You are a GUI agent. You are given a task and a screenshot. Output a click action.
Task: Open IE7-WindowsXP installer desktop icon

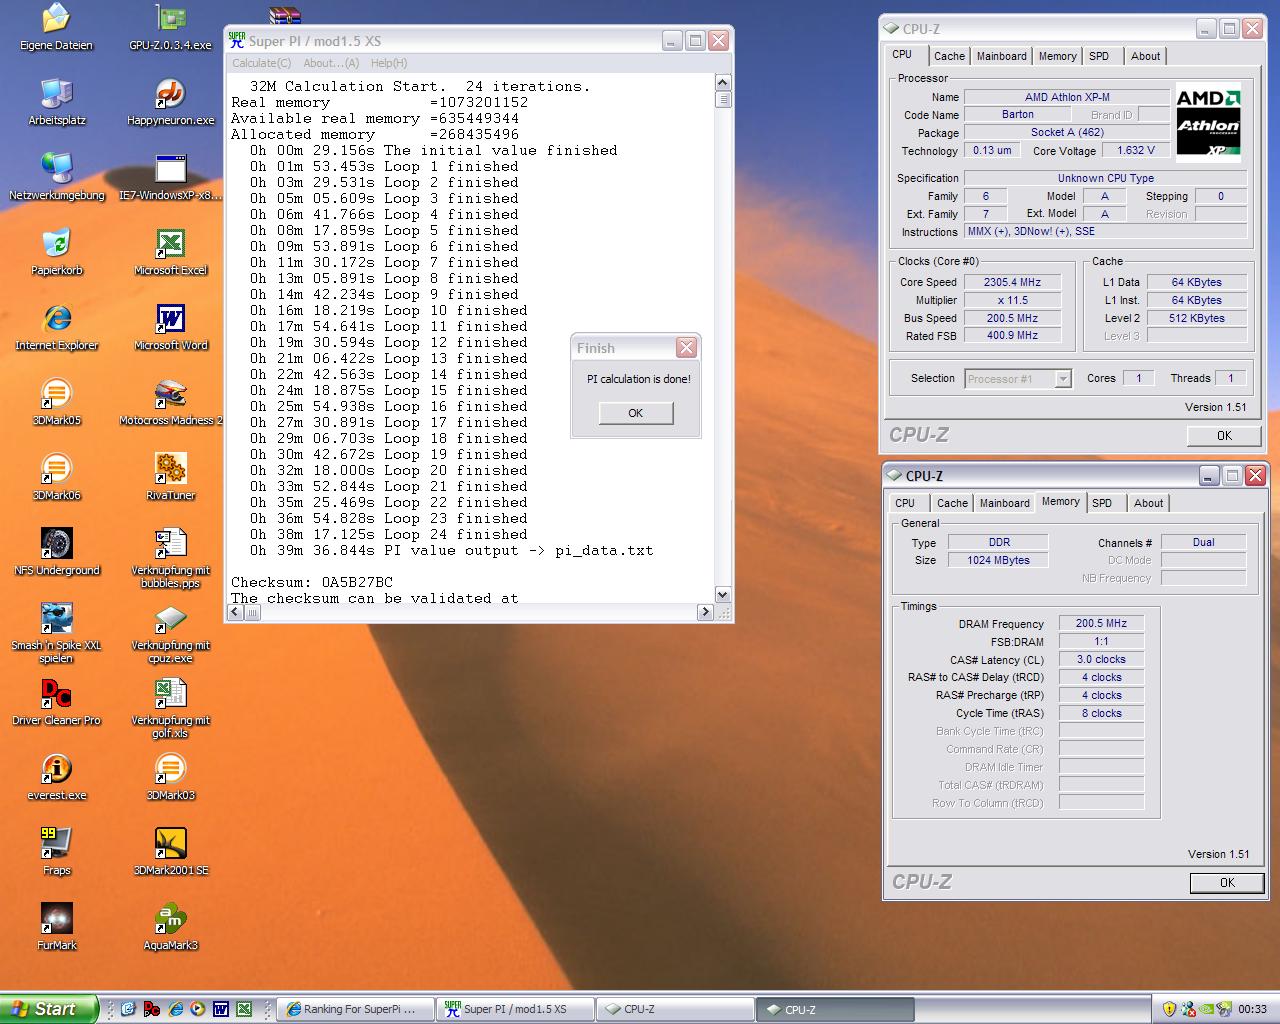click(x=170, y=177)
